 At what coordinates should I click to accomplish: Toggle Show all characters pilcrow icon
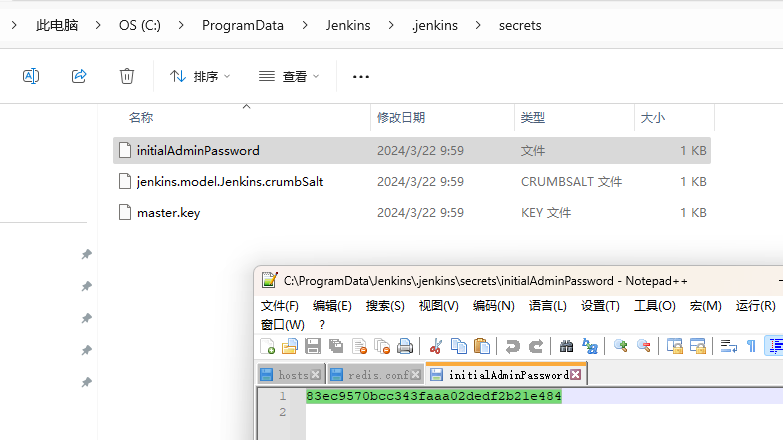pyautogui.click(x=752, y=346)
